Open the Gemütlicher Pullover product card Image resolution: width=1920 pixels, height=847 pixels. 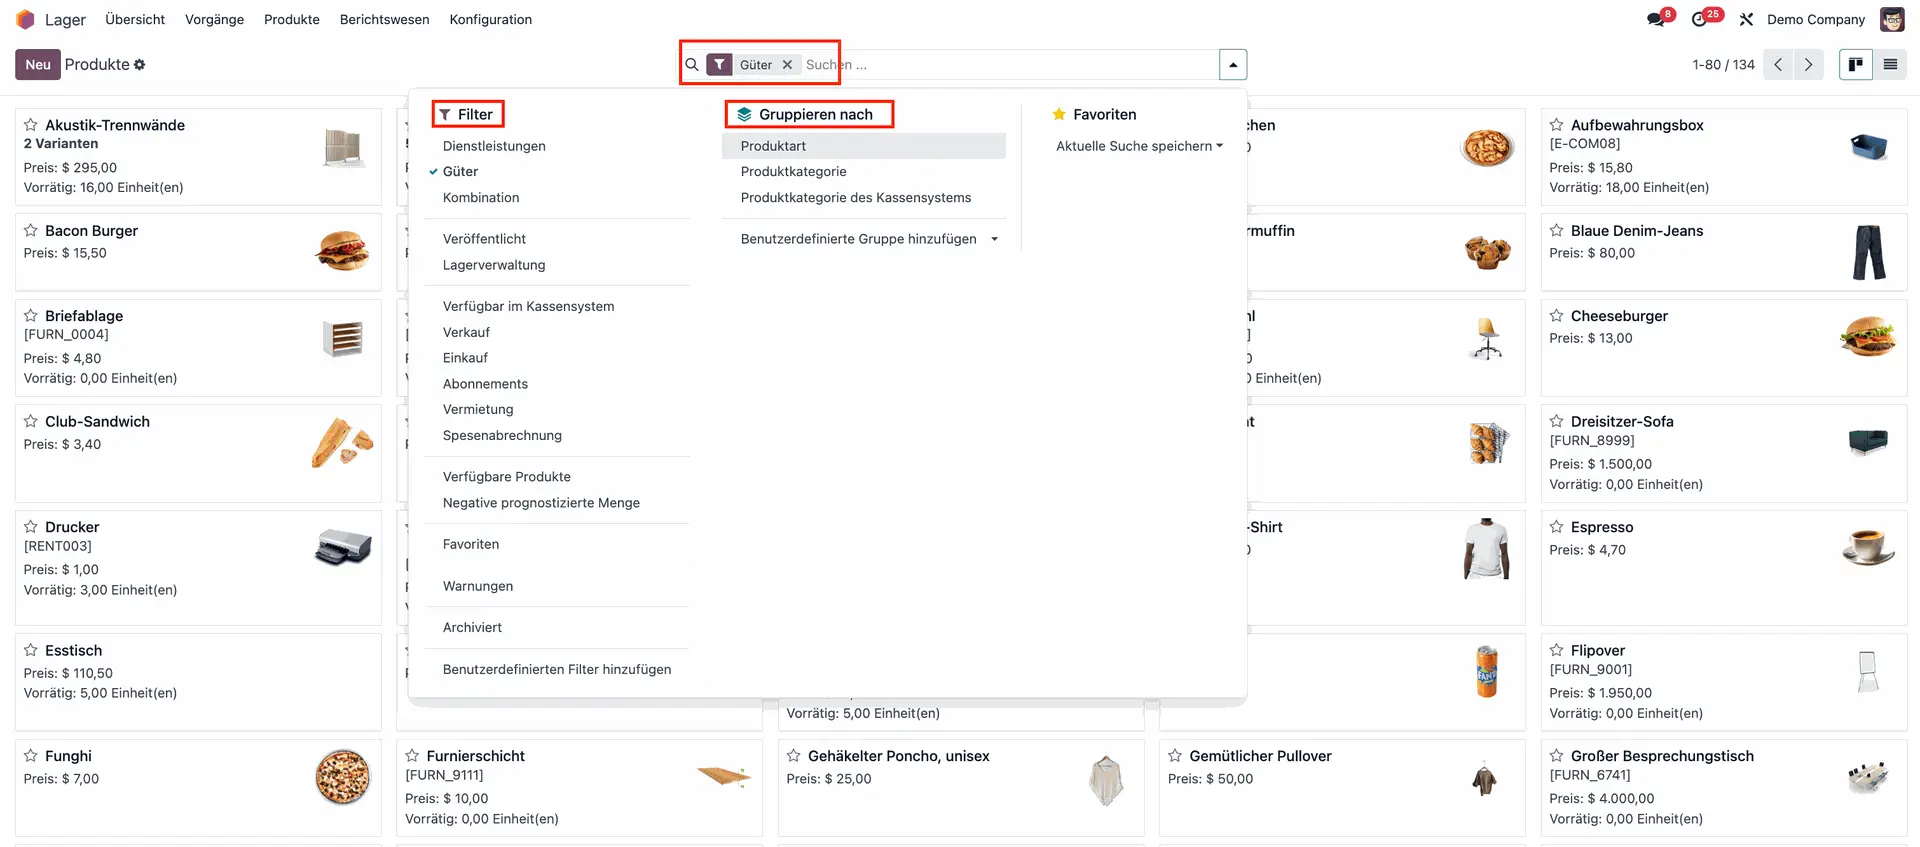click(x=1342, y=787)
